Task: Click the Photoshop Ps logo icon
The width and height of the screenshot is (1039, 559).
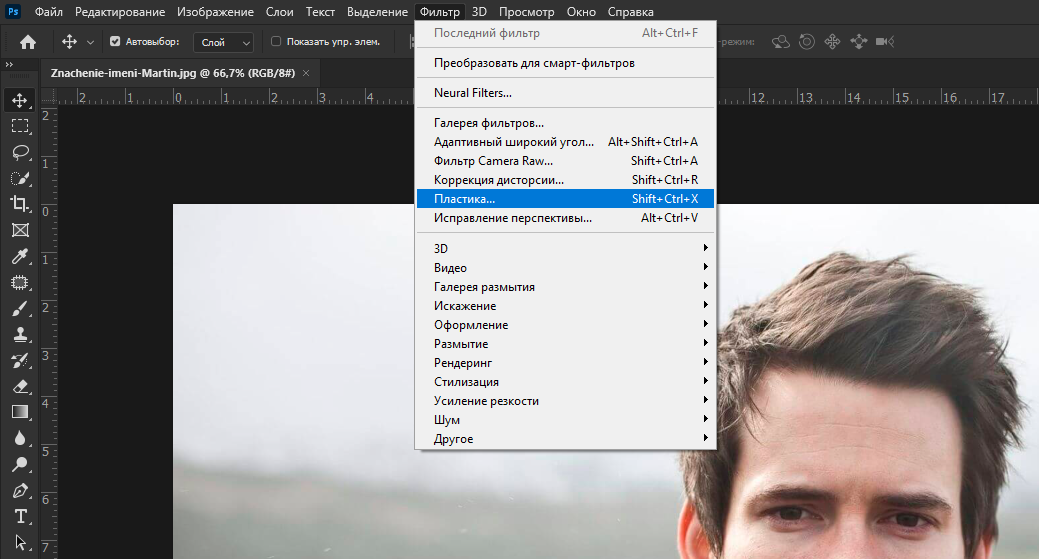Action: point(13,11)
